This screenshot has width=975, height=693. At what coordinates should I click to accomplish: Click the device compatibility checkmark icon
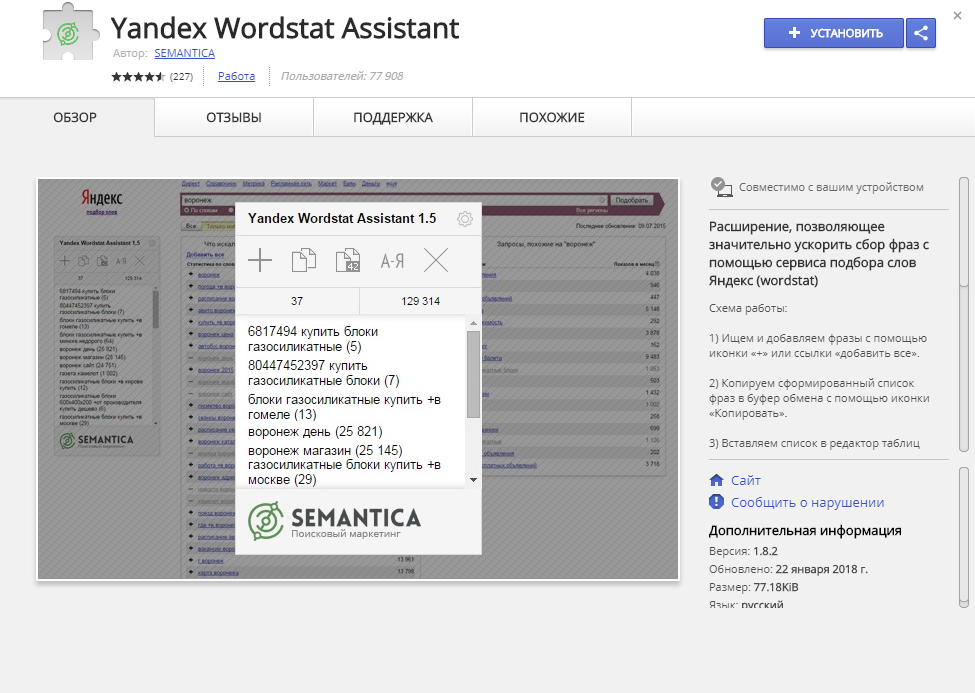[x=721, y=187]
